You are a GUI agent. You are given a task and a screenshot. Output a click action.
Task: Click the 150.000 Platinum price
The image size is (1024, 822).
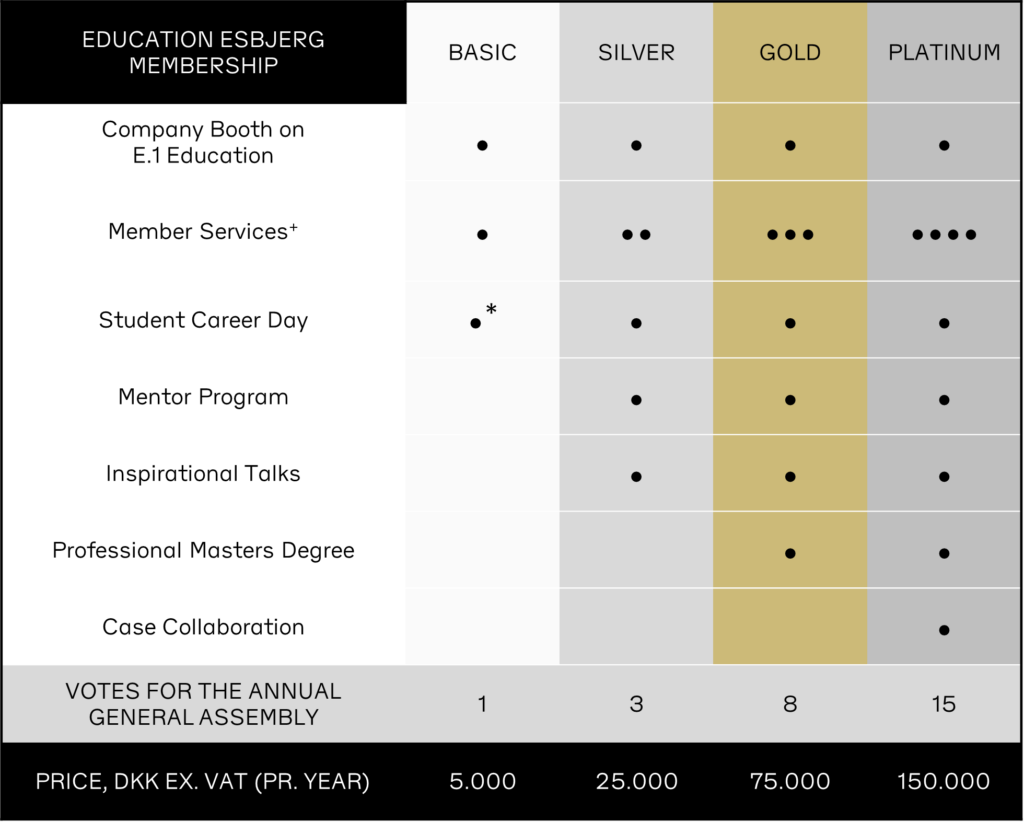point(944,781)
